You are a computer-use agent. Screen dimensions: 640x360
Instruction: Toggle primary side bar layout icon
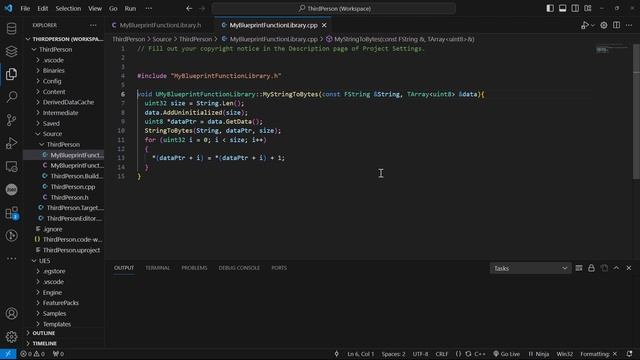coord(550,8)
